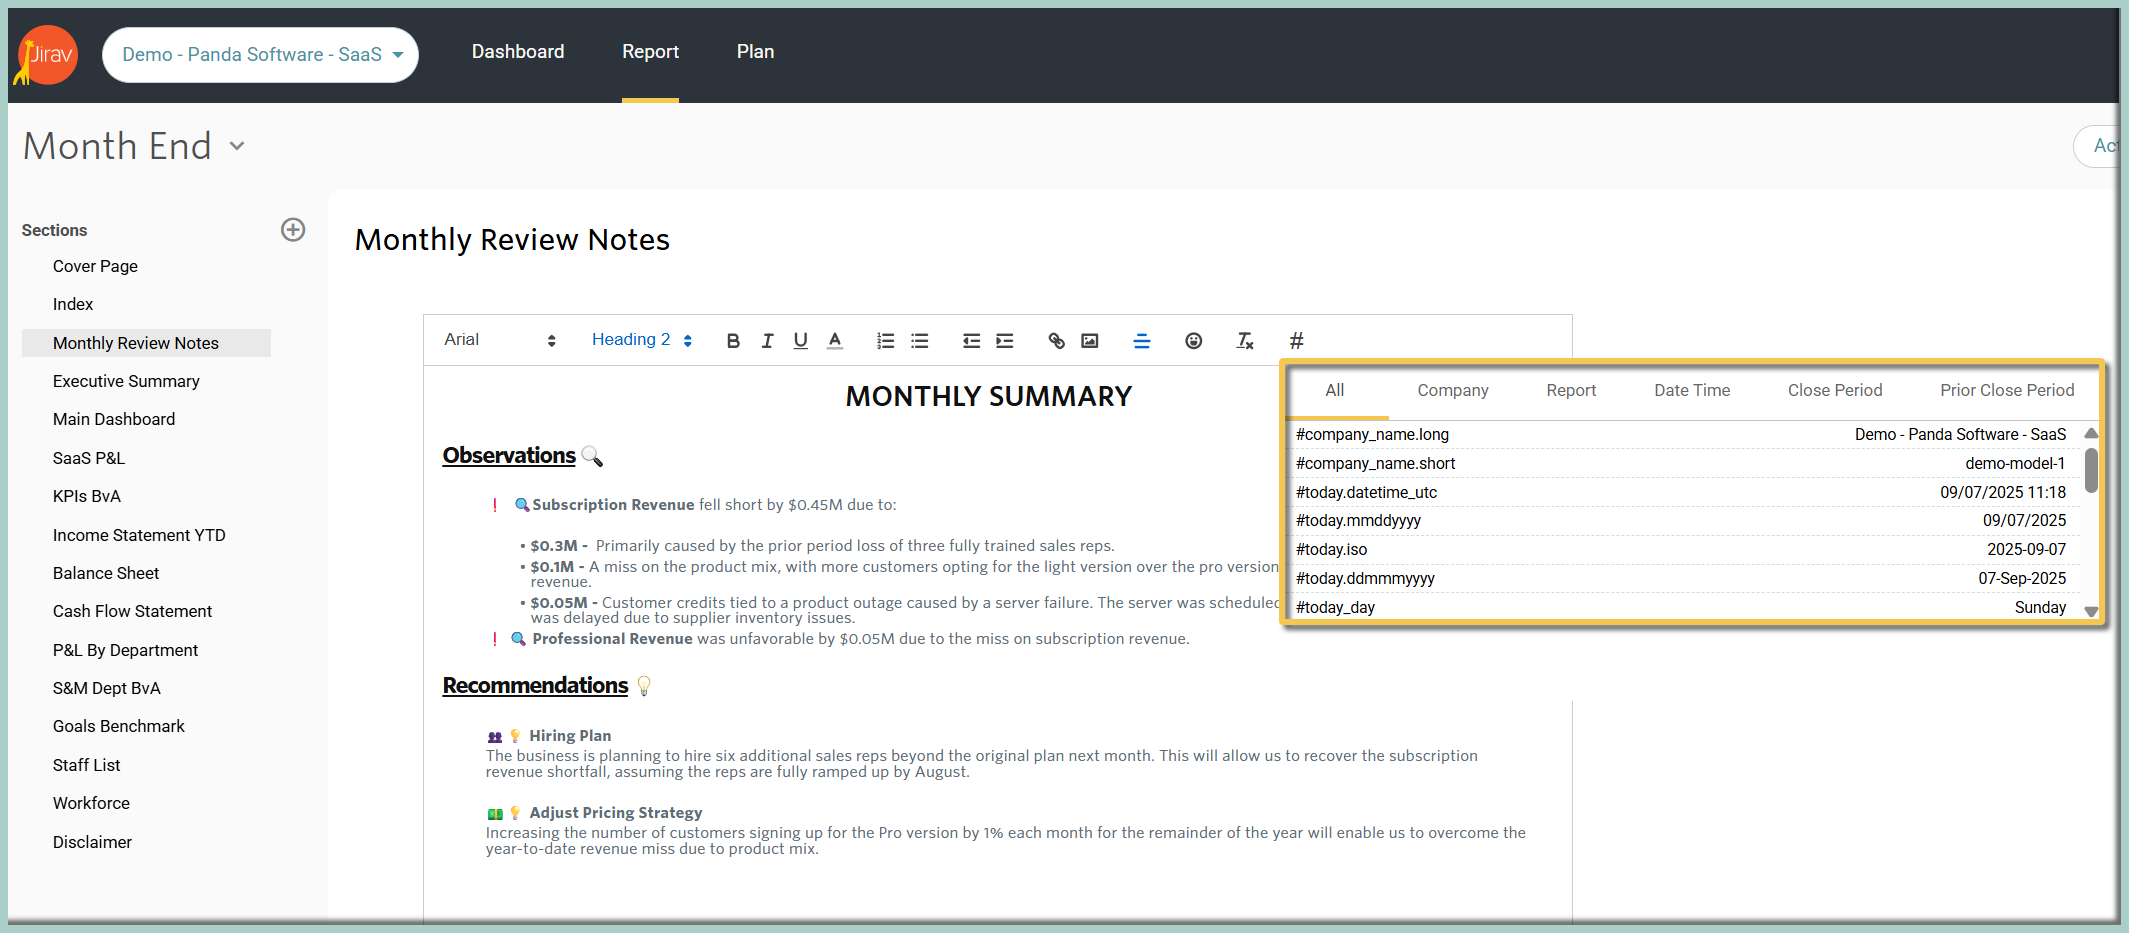Expand the Month End report dropdown
Image resolution: width=2129 pixels, height=933 pixels.
237,146
